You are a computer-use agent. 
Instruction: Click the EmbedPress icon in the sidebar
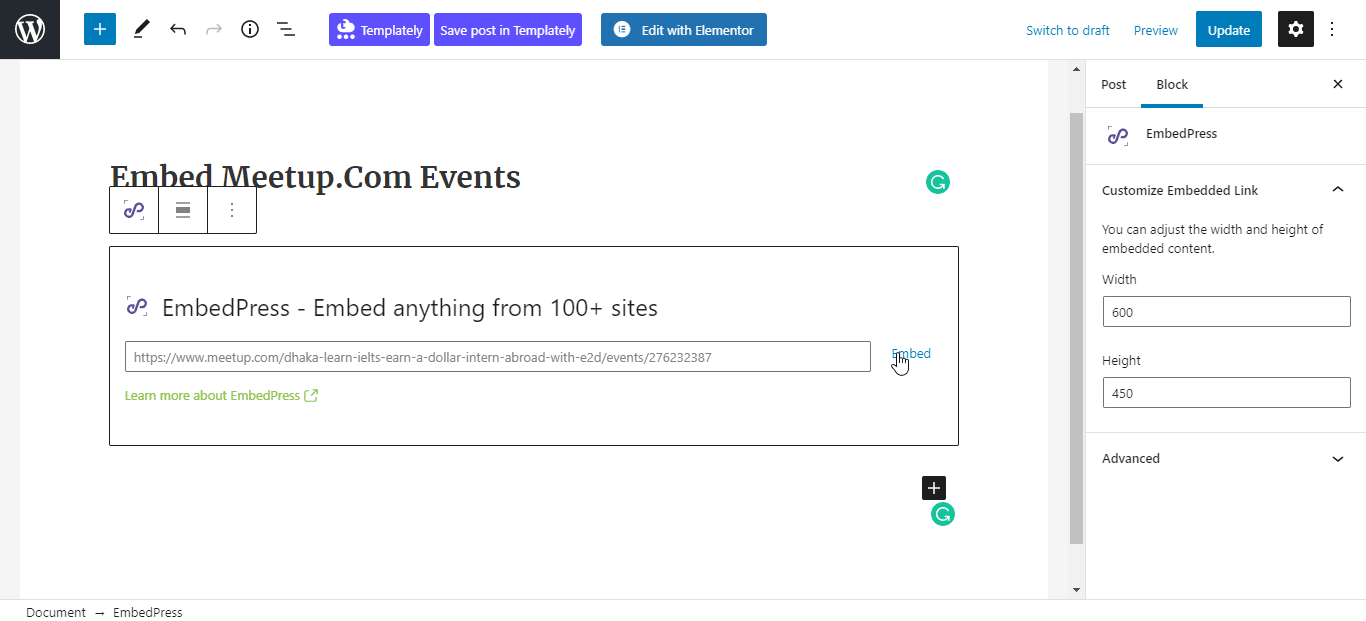(1118, 135)
